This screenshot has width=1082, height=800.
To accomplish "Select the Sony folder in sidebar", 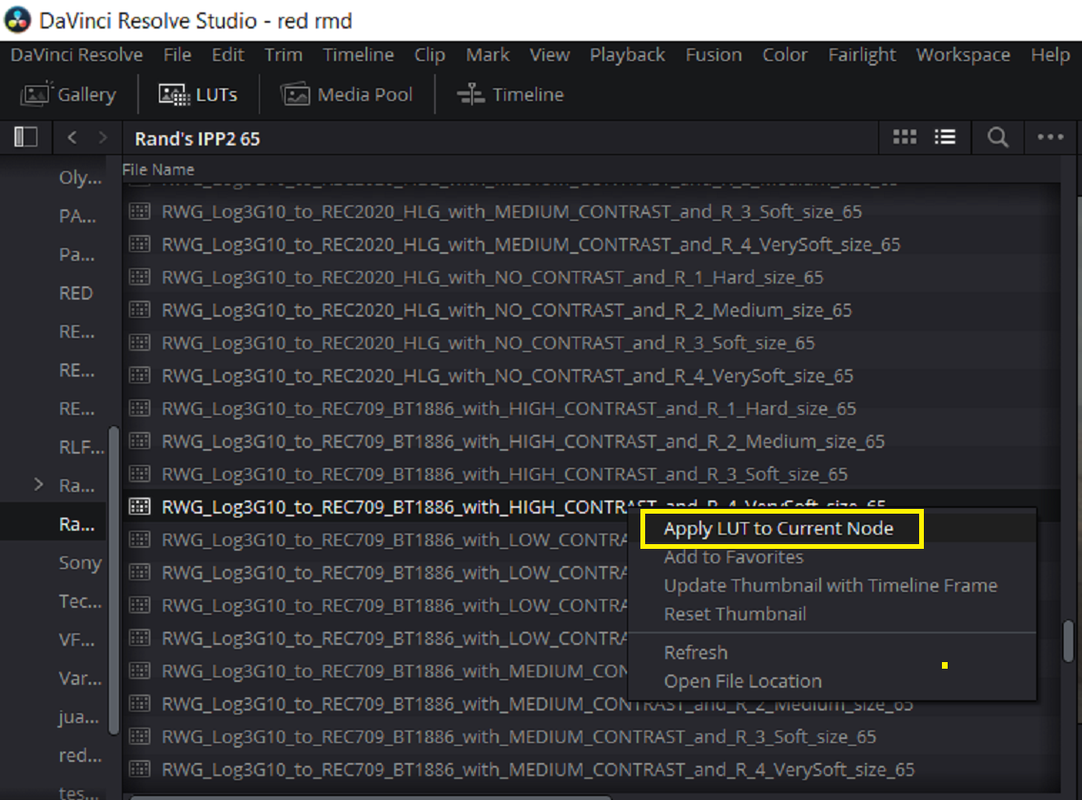I will (x=80, y=563).
